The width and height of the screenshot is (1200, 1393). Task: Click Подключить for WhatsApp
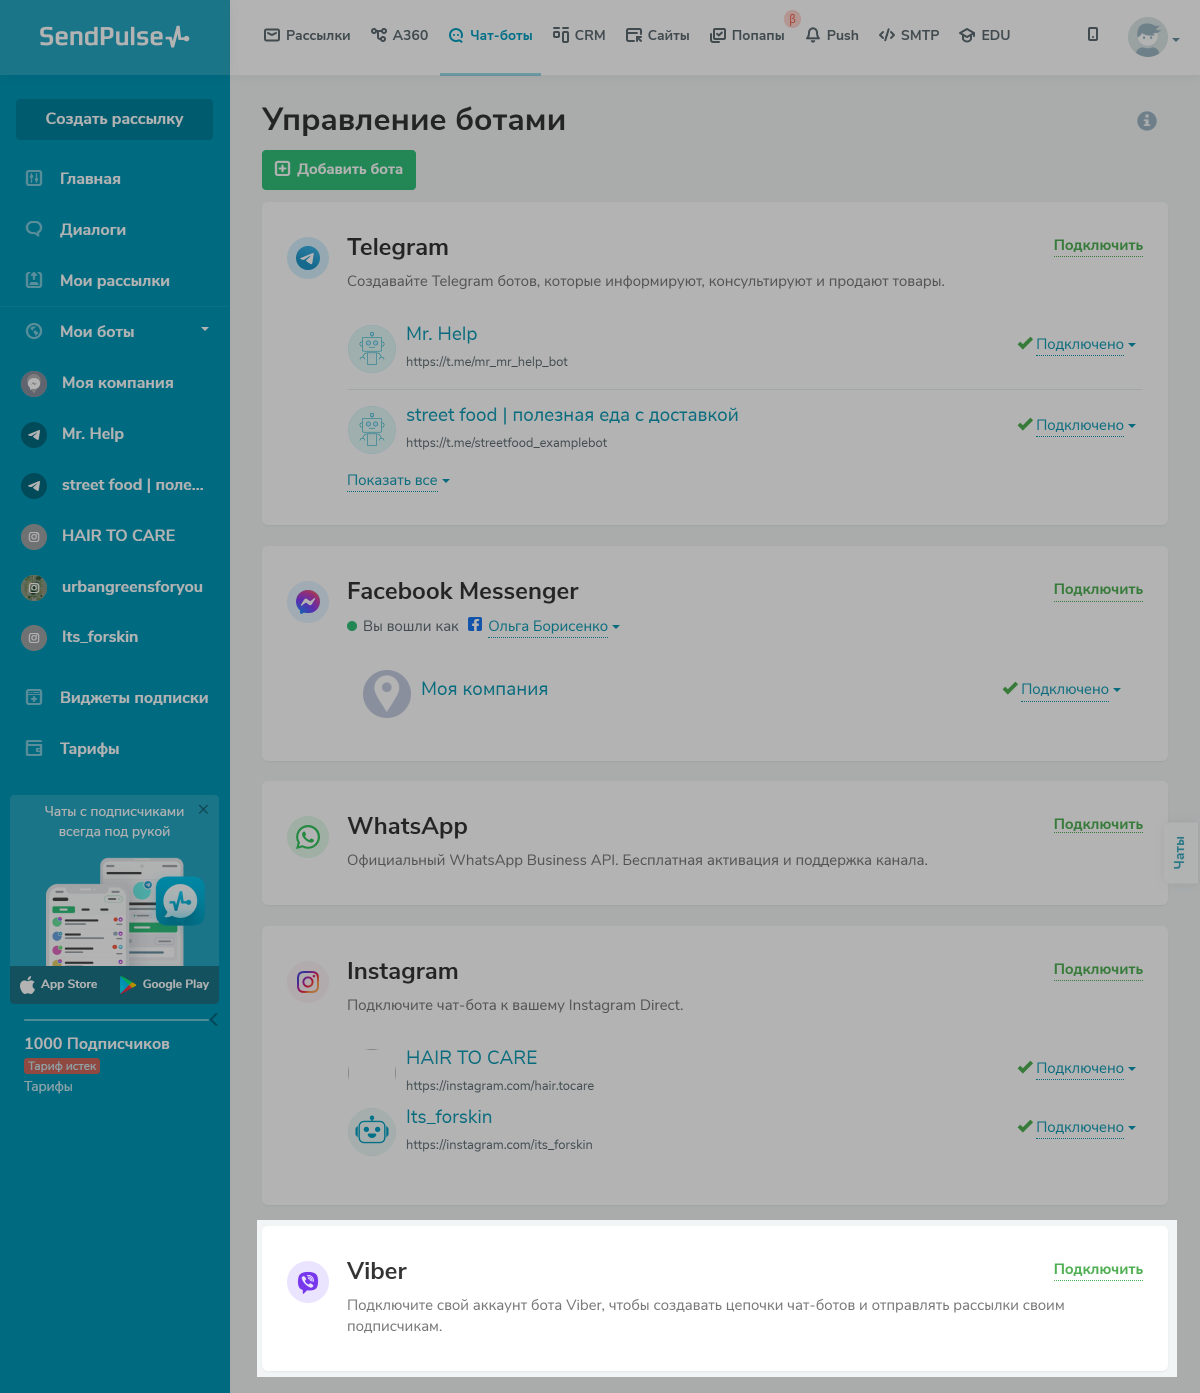(x=1098, y=824)
